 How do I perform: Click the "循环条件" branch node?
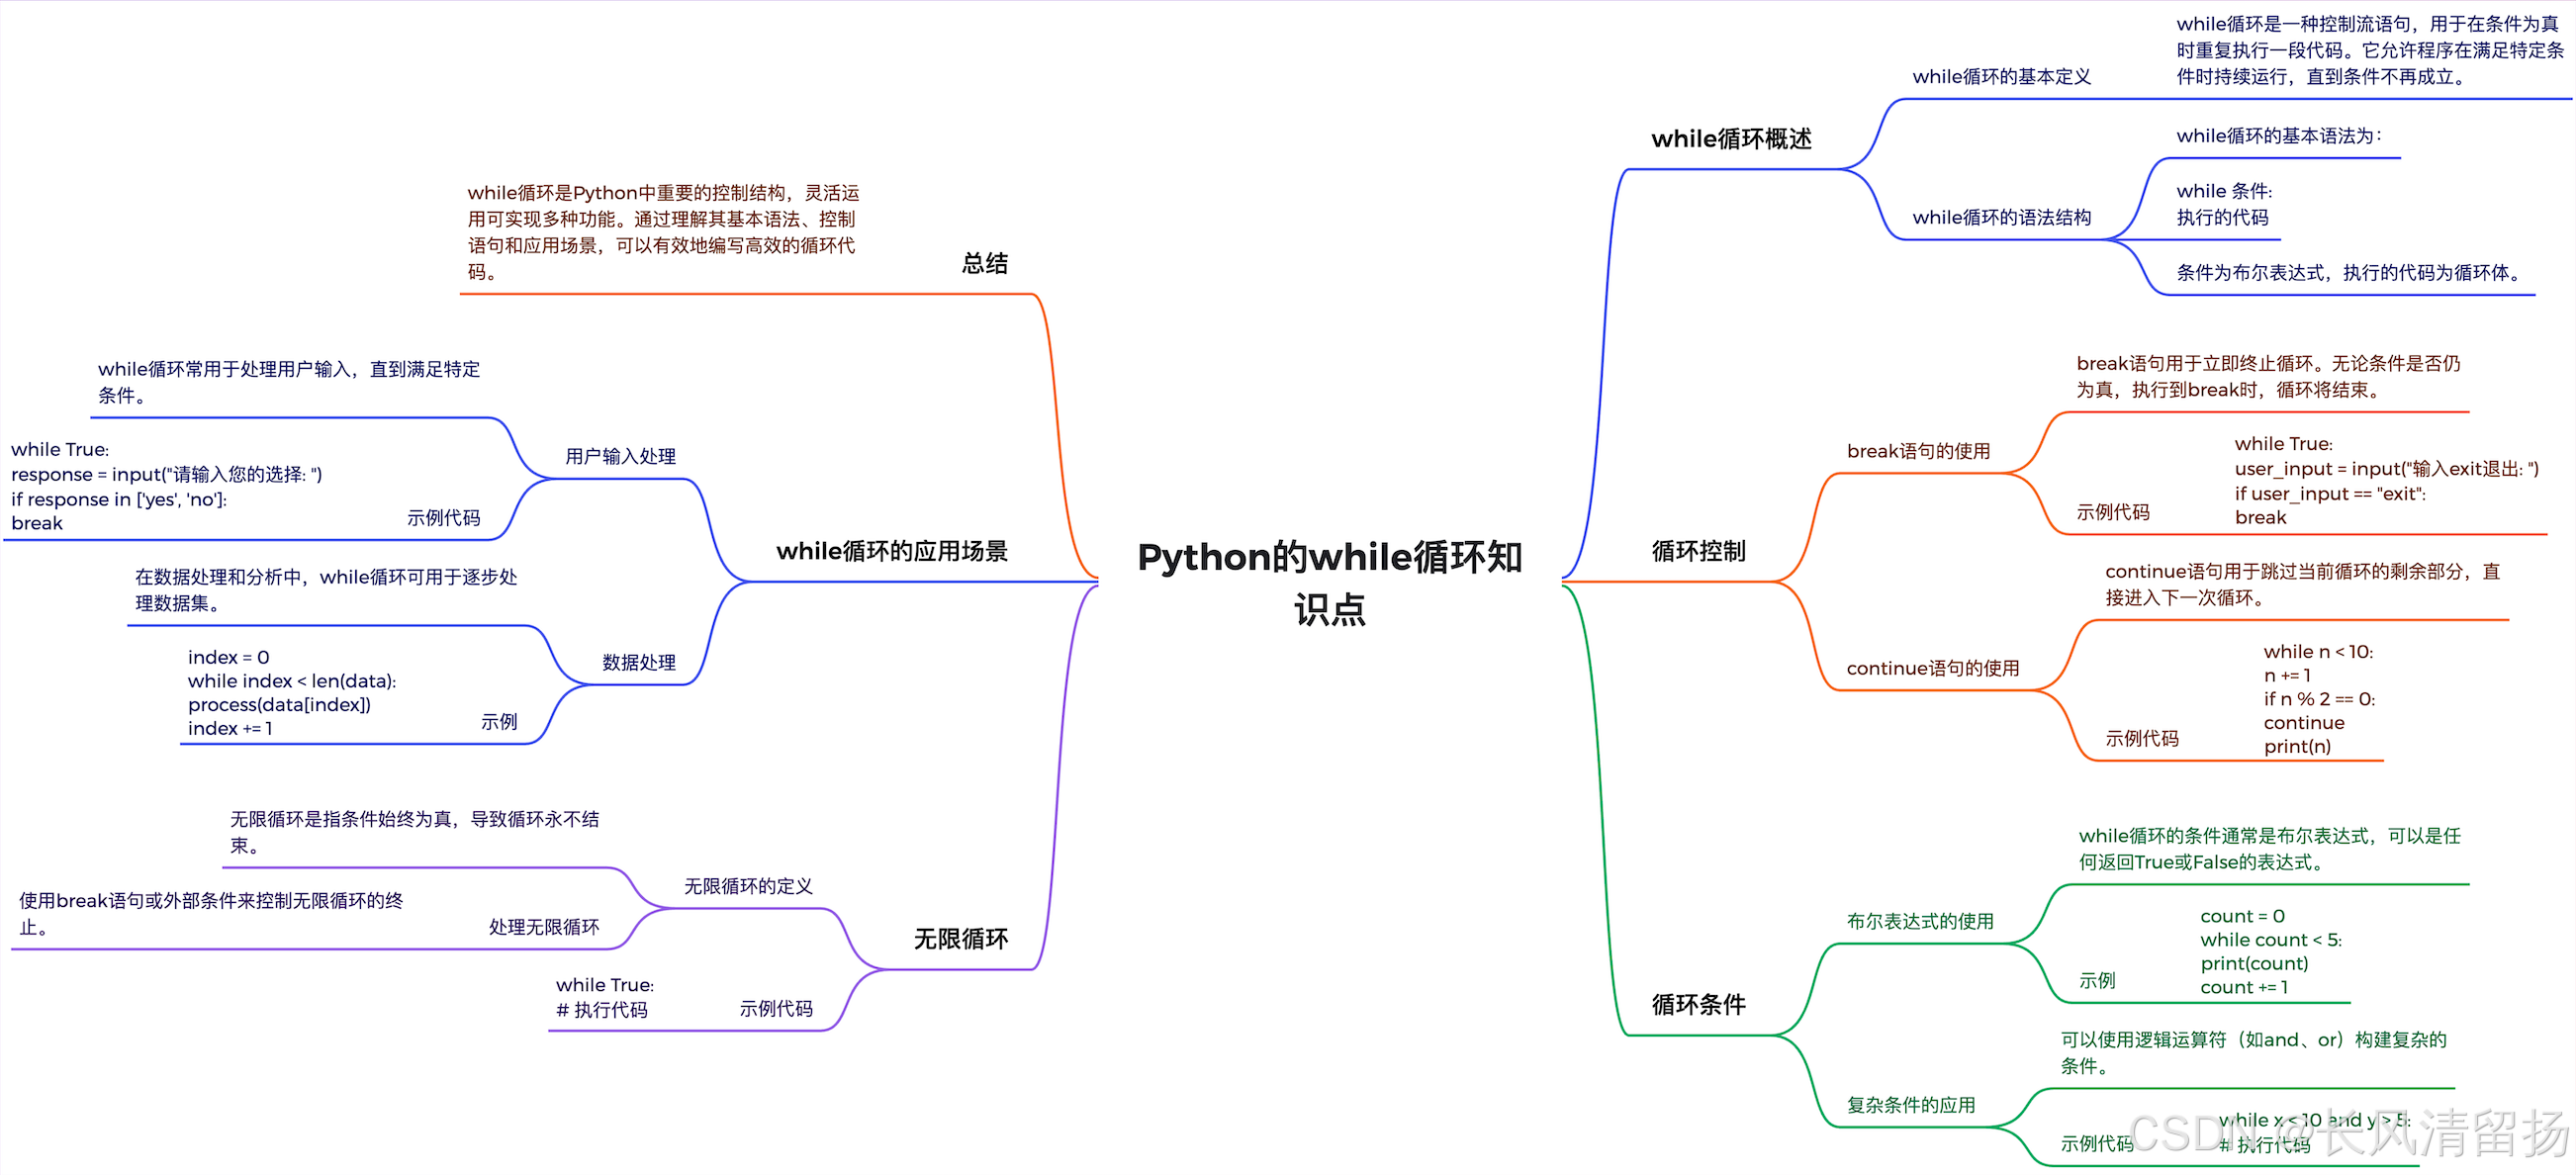pos(1698,1004)
